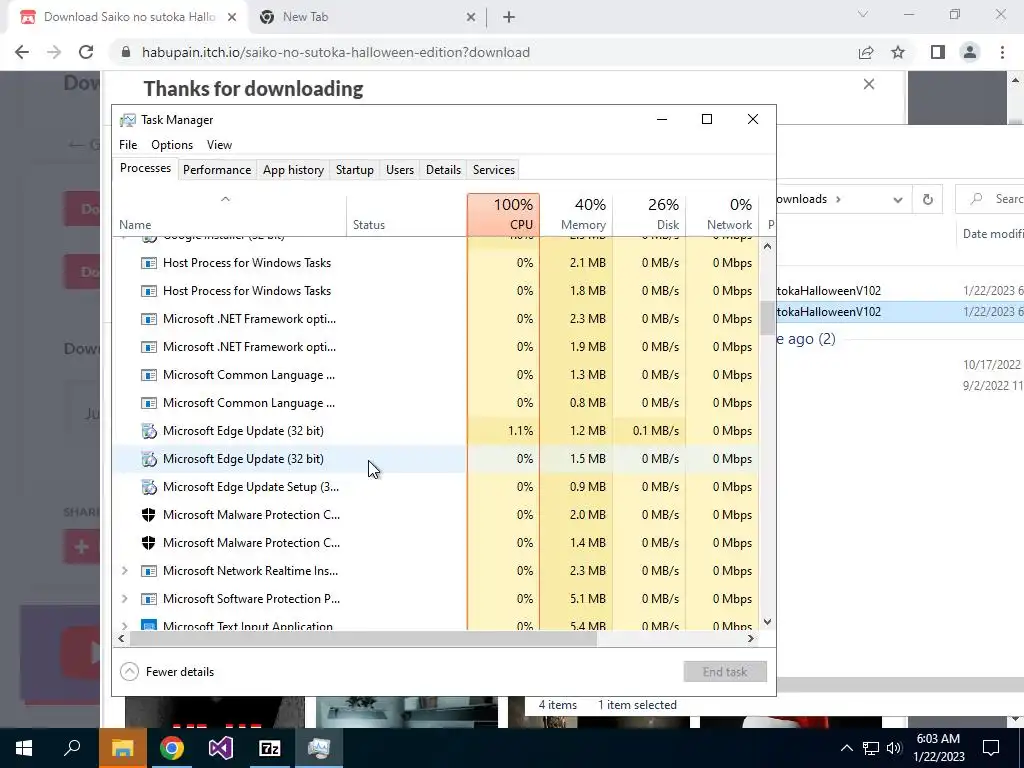Click the process list scroll down arrow
This screenshot has height=768, width=1024.
pos(767,622)
